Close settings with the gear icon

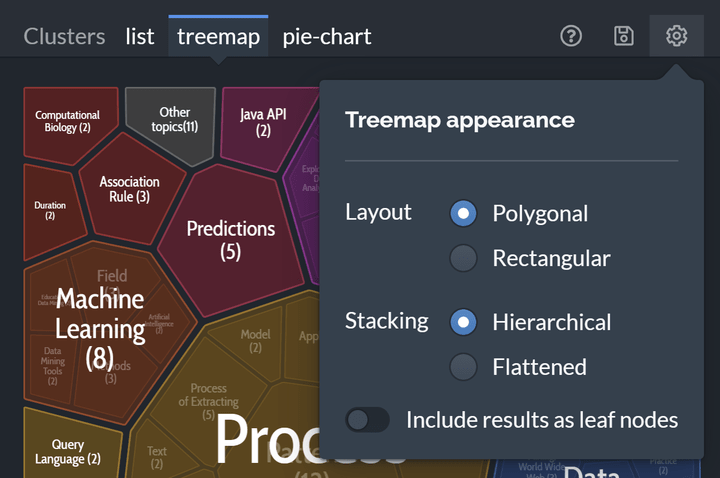676,36
